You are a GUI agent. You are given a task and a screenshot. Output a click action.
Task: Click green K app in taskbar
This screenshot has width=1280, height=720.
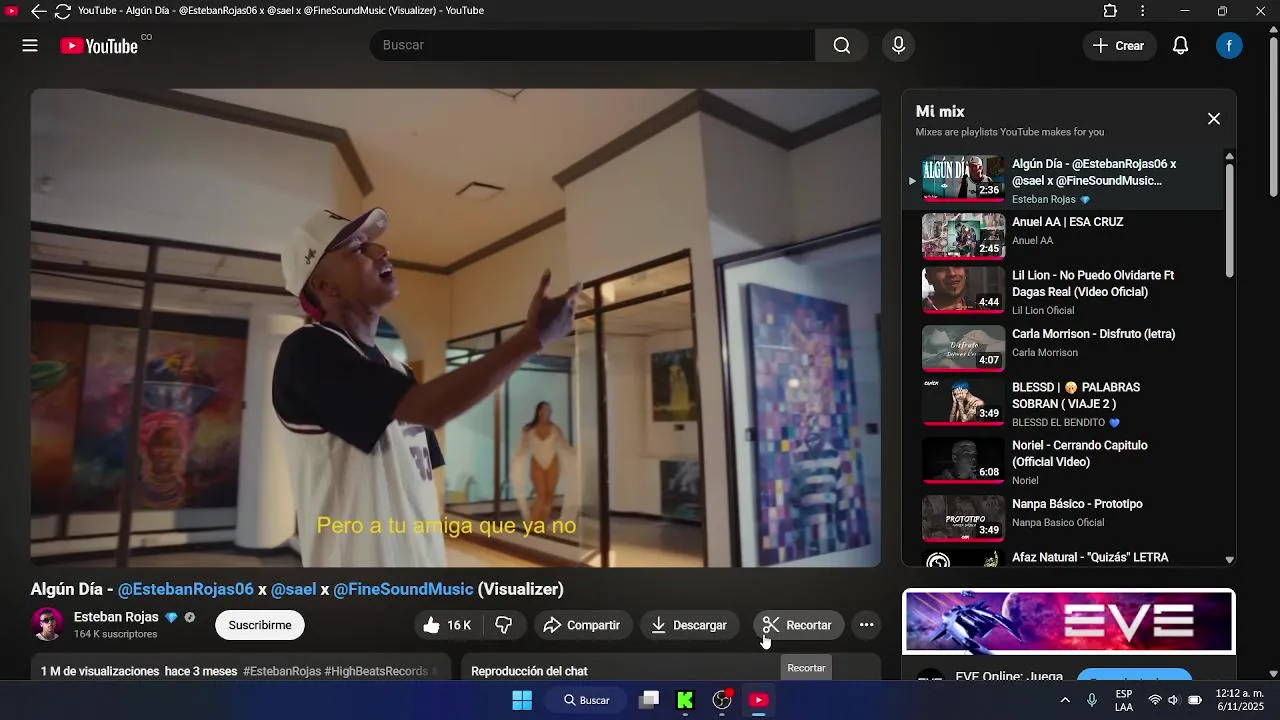coord(685,700)
